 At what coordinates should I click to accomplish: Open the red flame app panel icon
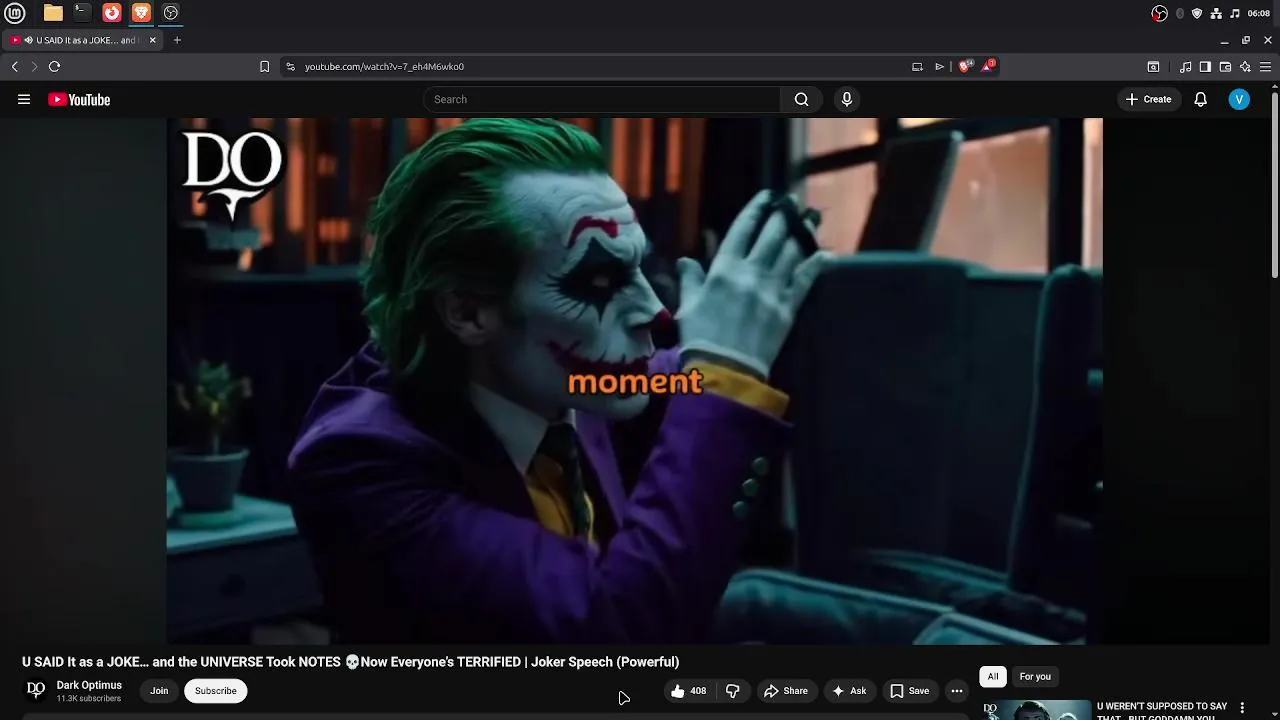[x=112, y=13]
